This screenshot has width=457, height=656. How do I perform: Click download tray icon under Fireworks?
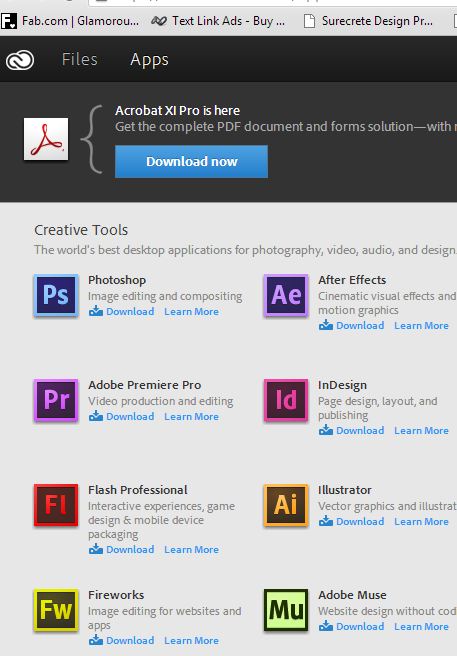[x=96, y=640]
